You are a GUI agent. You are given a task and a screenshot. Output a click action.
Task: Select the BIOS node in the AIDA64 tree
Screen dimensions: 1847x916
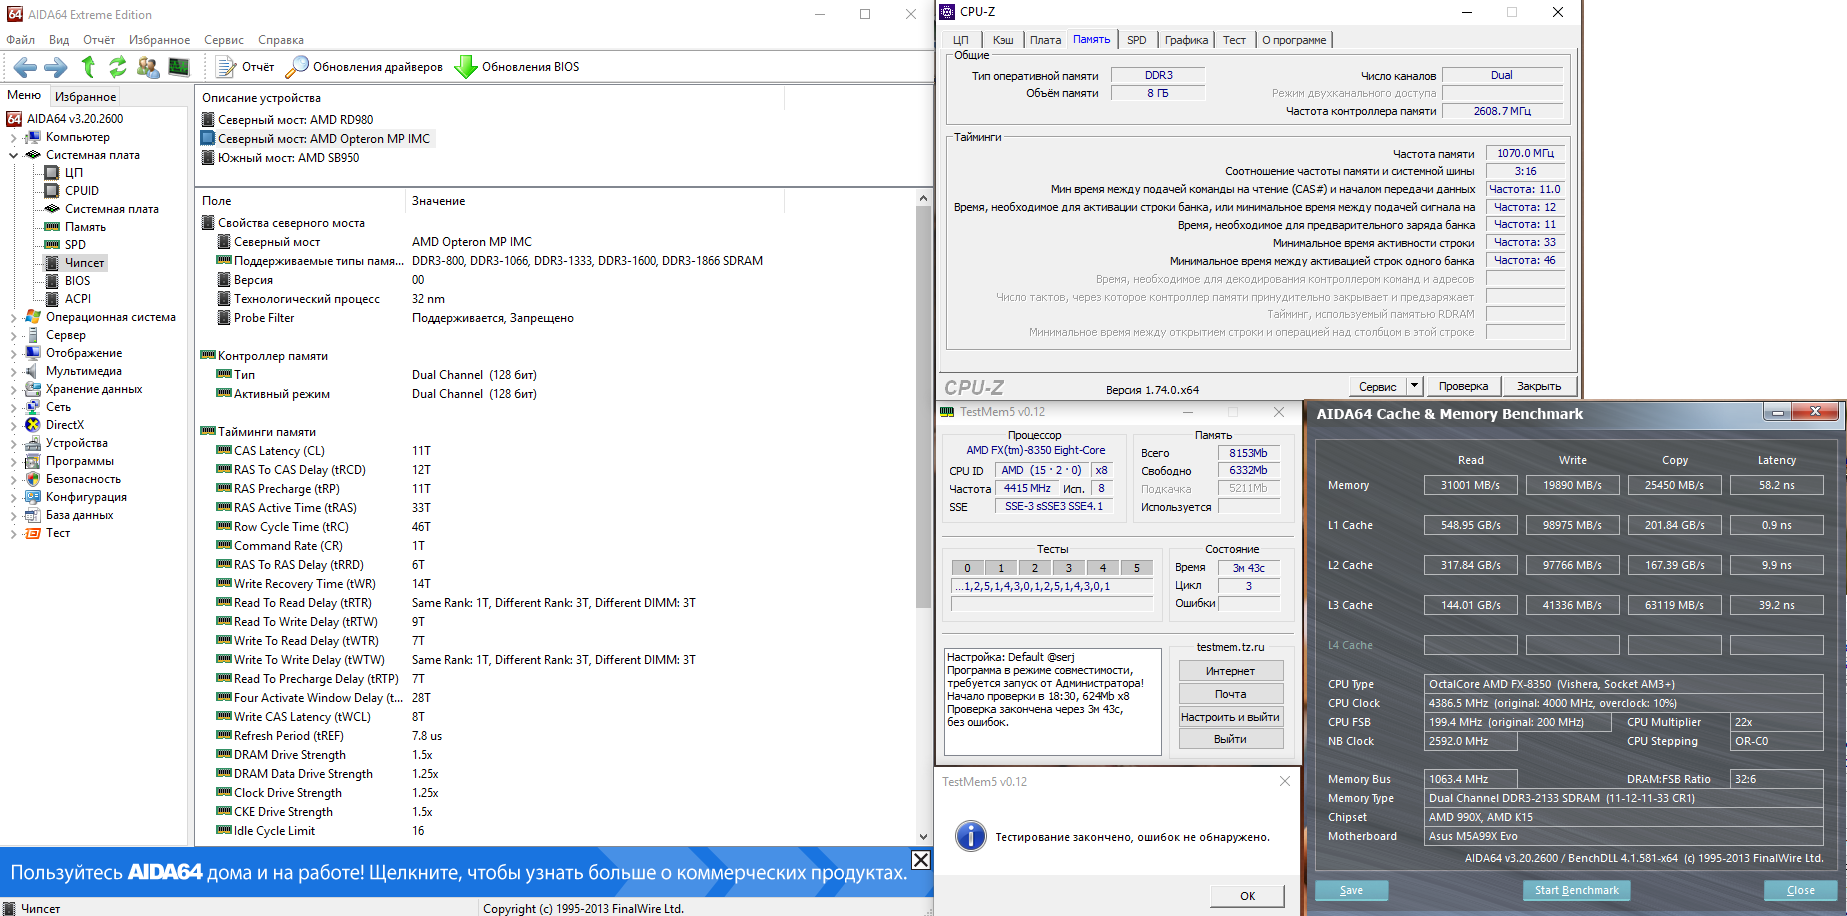pos(77,281)
